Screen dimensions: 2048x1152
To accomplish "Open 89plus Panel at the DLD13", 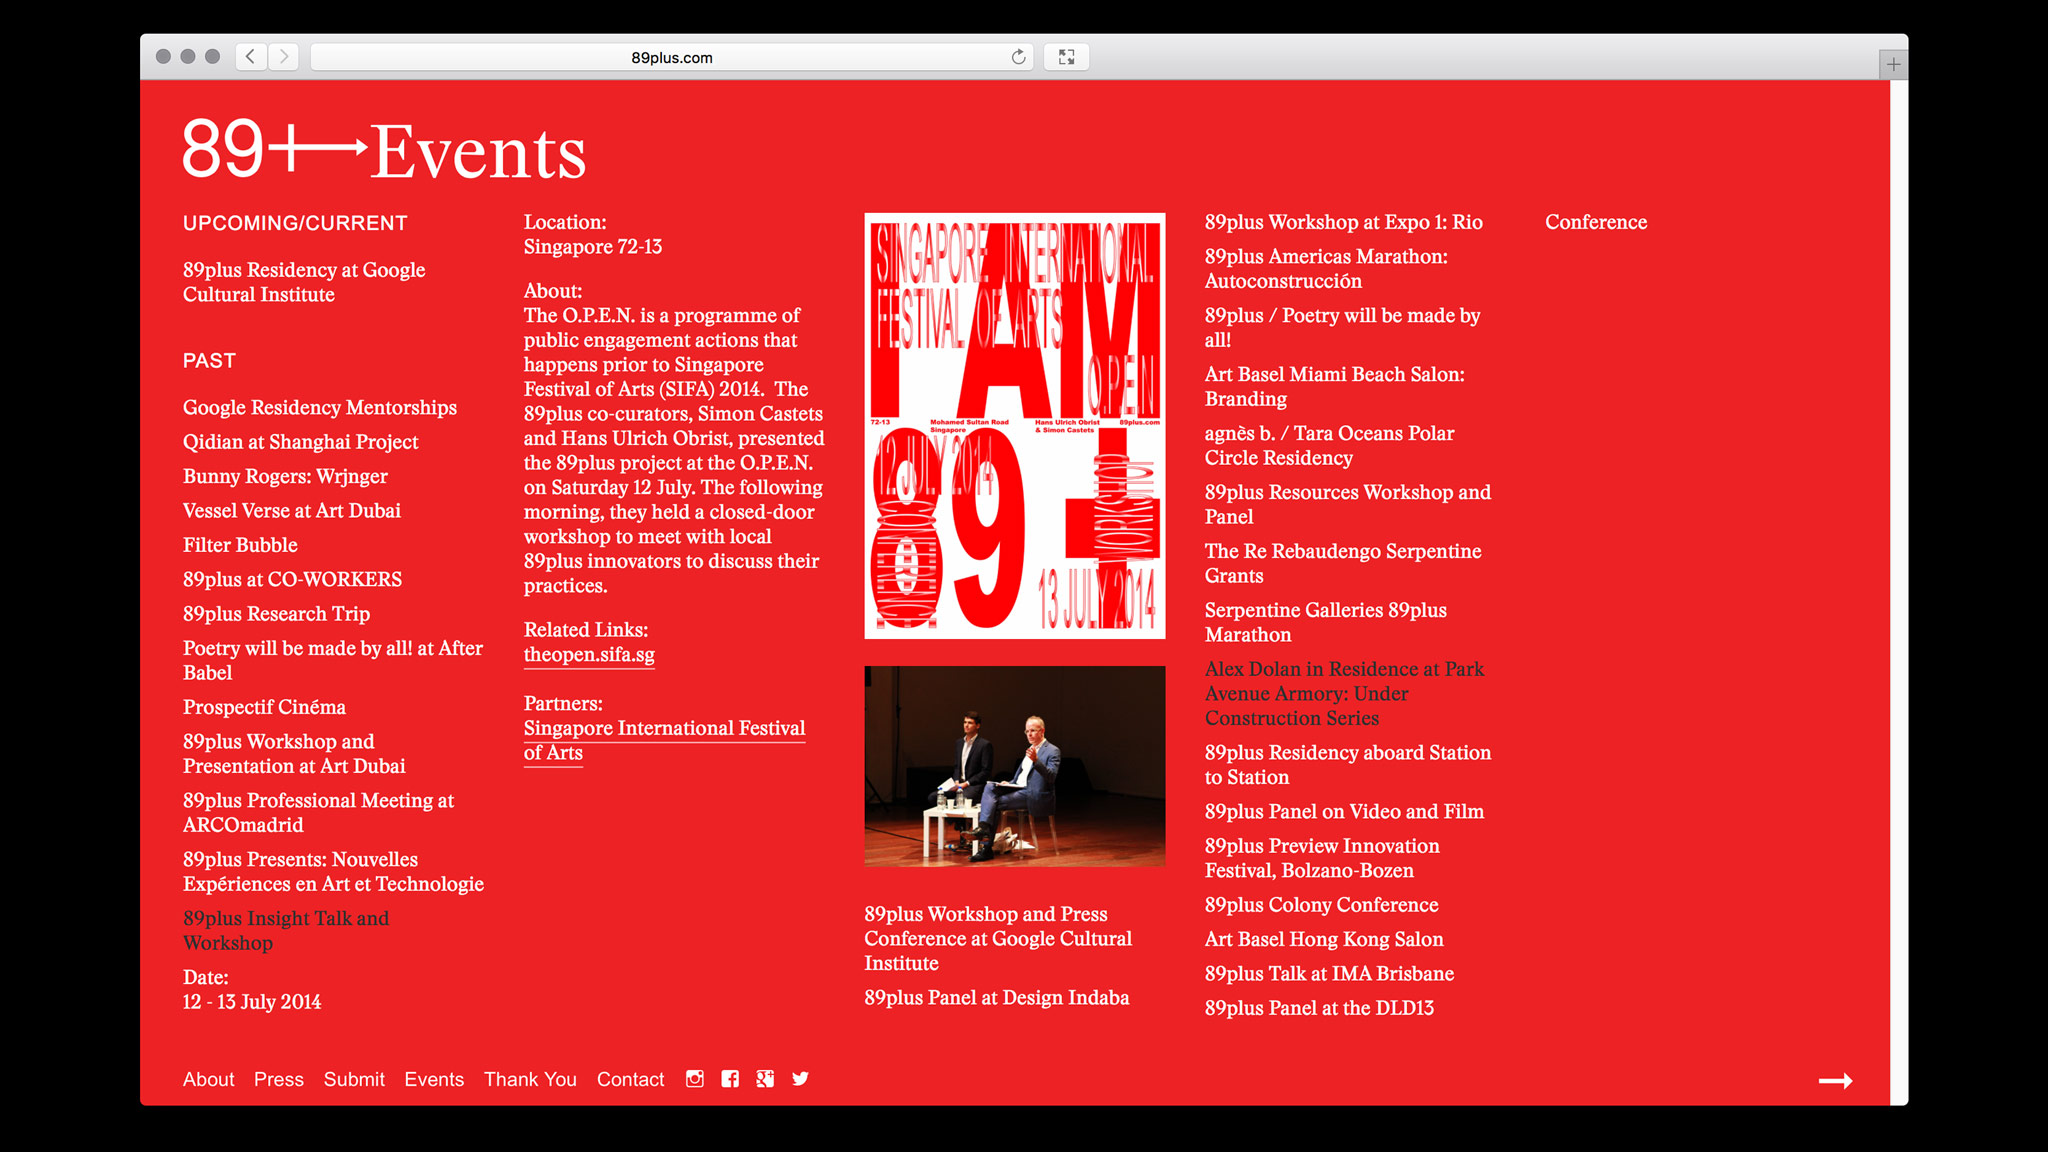I will pos(1319,1008).
